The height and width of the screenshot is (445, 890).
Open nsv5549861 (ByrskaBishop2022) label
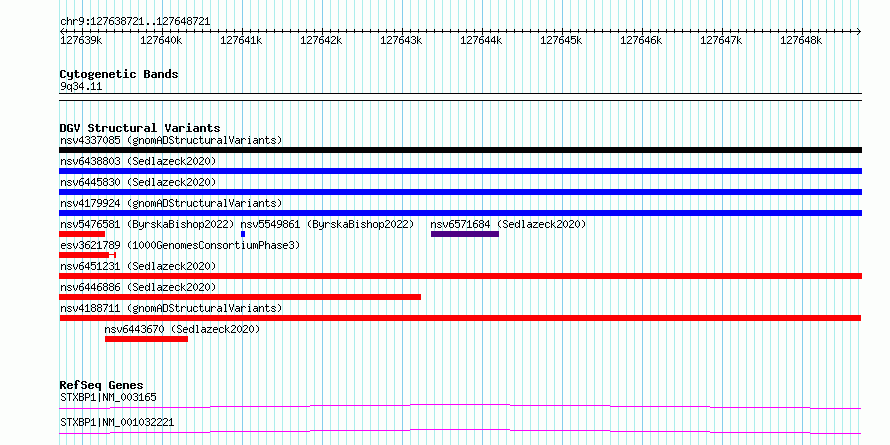328,224
